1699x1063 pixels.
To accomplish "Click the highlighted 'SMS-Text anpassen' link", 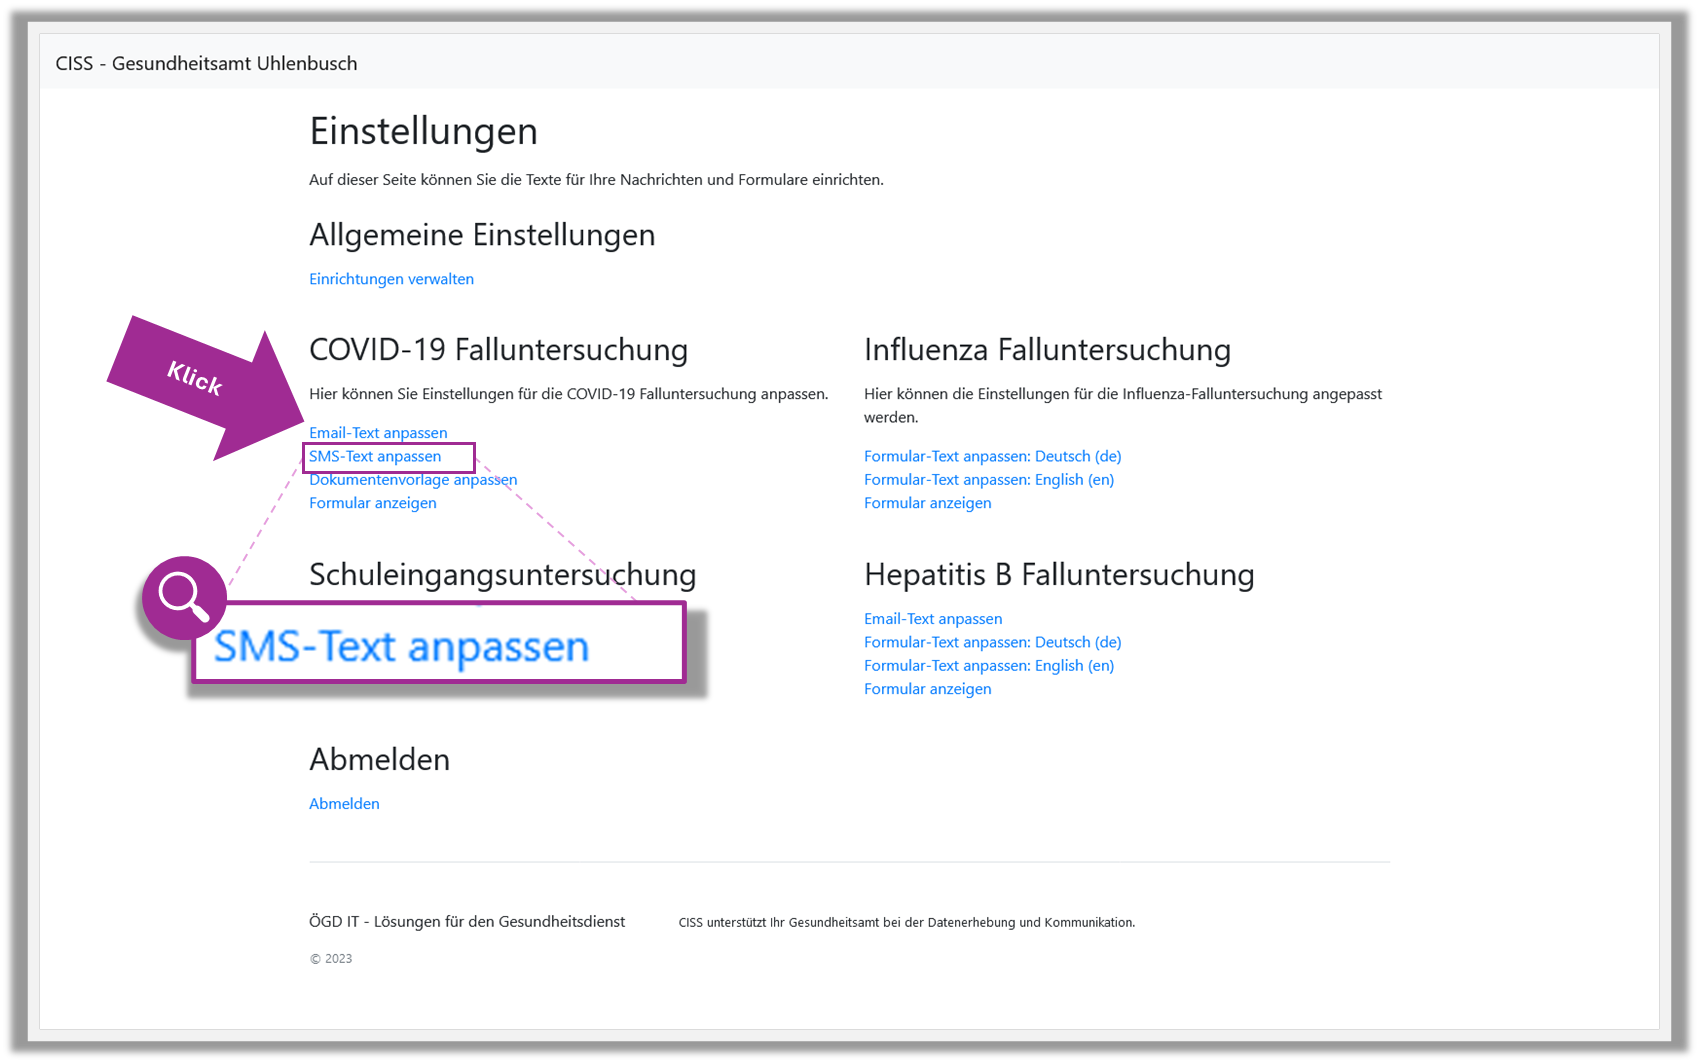I will pos(375,456).
